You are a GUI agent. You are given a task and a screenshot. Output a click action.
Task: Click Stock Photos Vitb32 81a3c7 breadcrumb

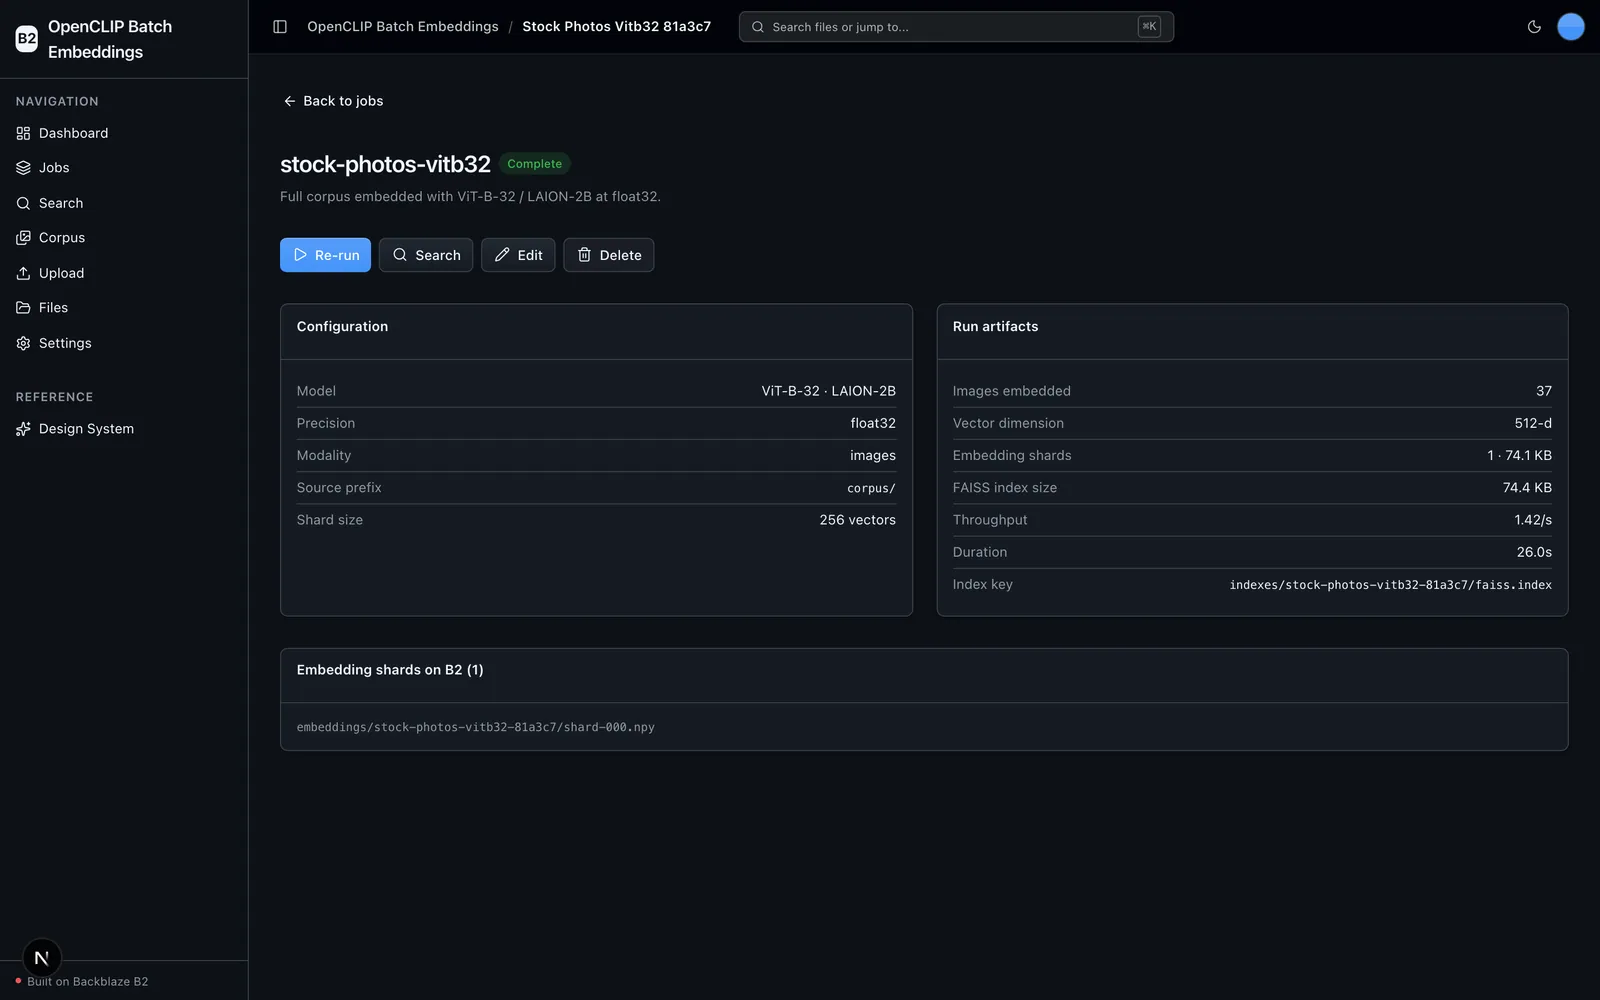coord(616,27)
